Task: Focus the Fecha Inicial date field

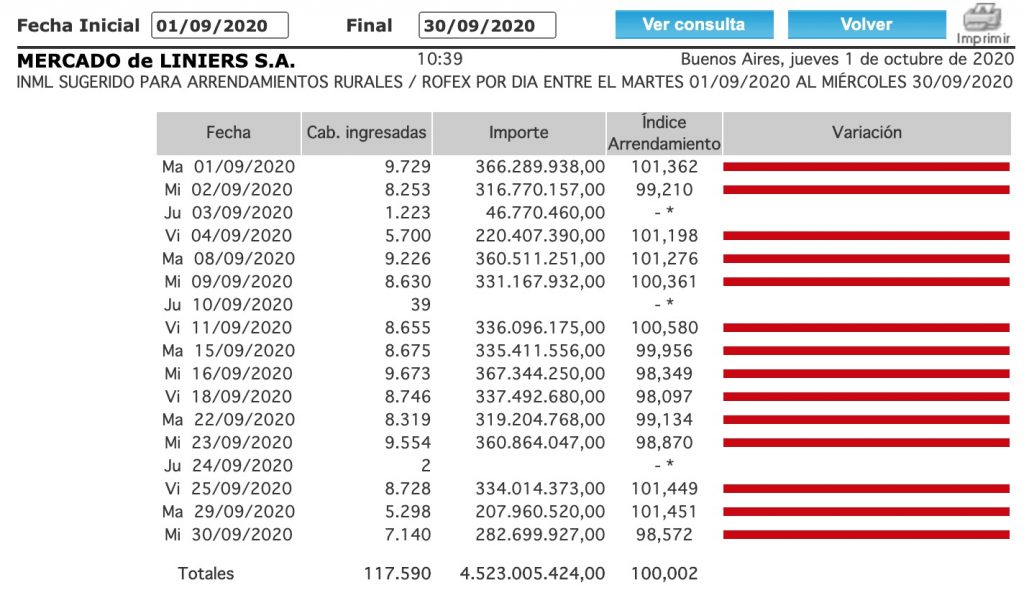Action: pyautogui.click(x=220, y=26)
